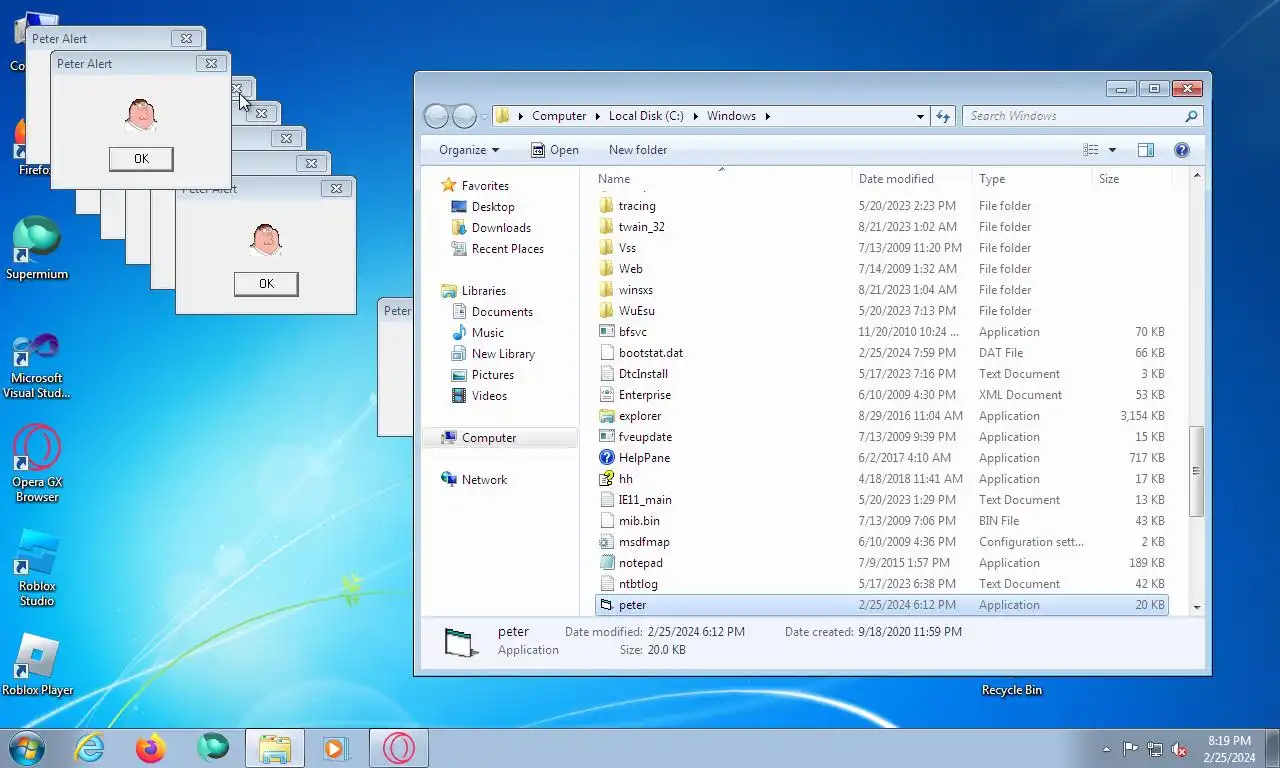
Task: Open the help question mark icon
Action: pos(1181,150)
